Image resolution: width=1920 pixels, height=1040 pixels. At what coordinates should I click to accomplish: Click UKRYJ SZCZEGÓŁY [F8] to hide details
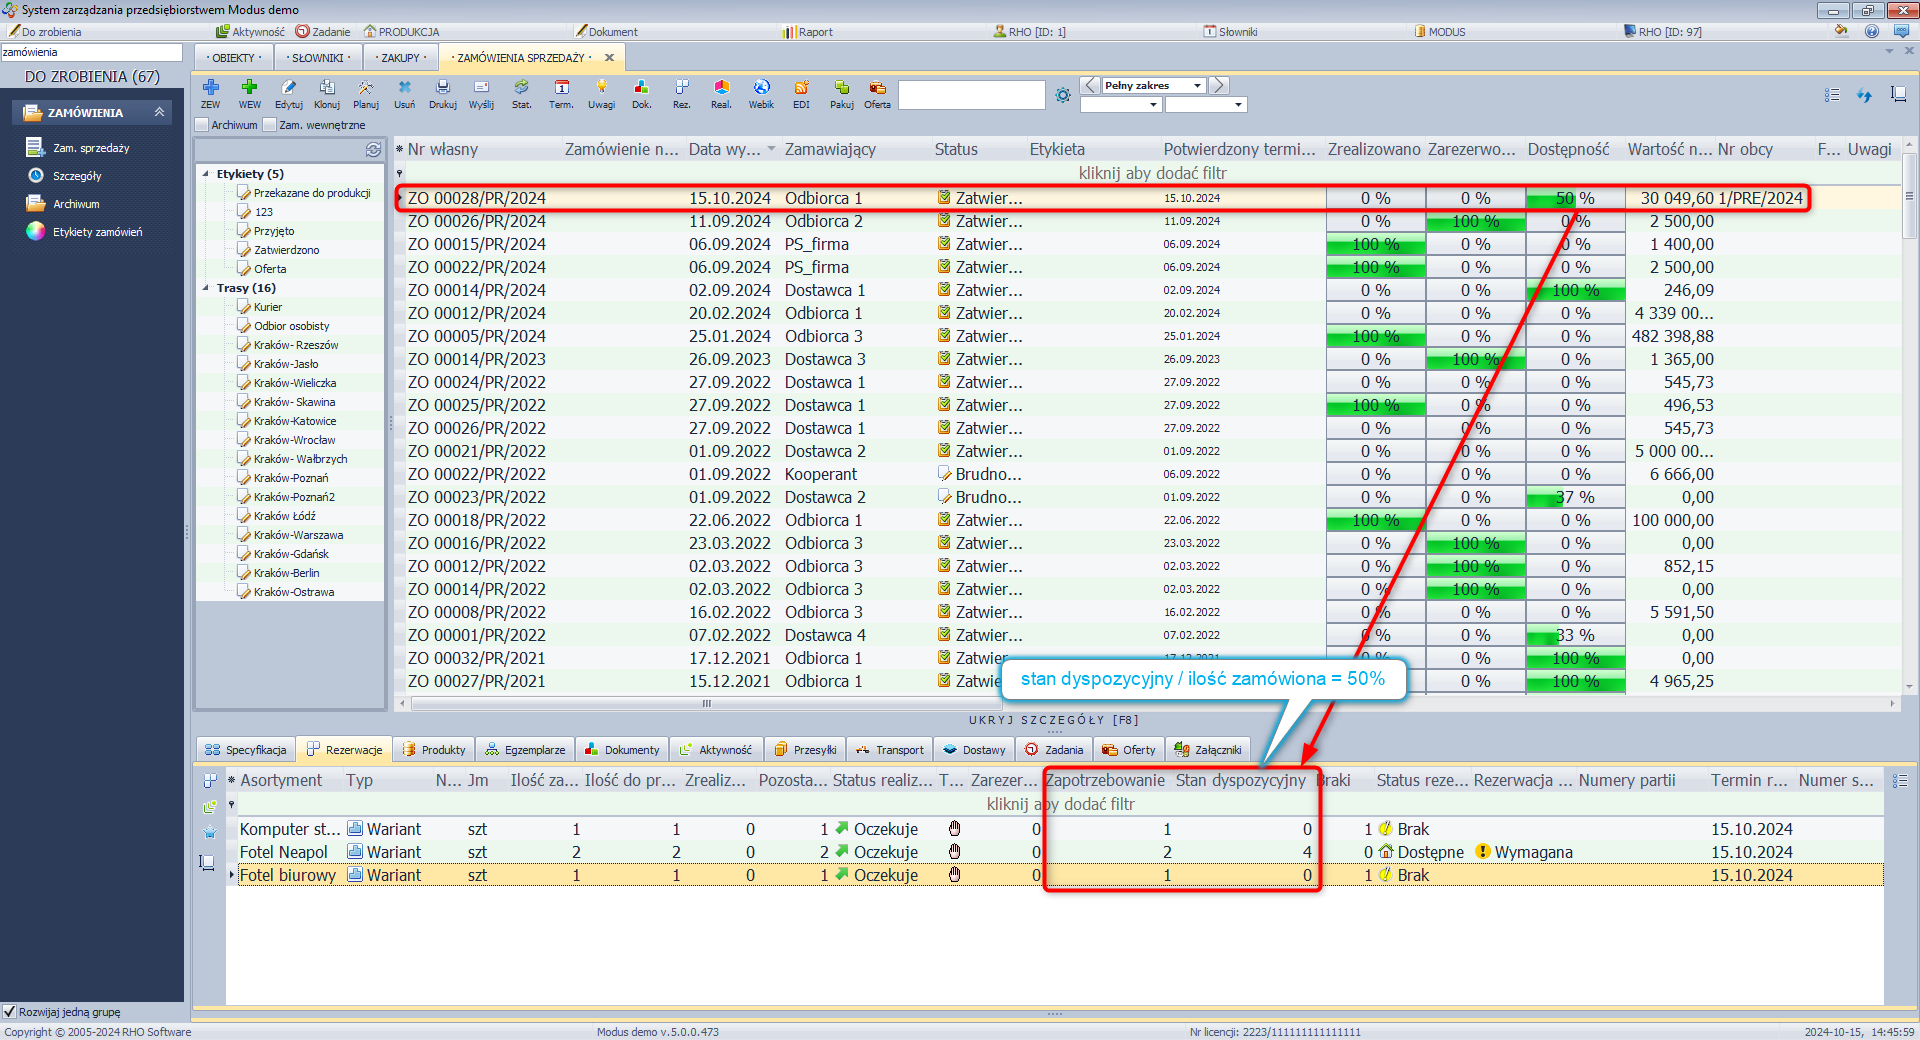pyautogui.click(x=1053, y=720)
